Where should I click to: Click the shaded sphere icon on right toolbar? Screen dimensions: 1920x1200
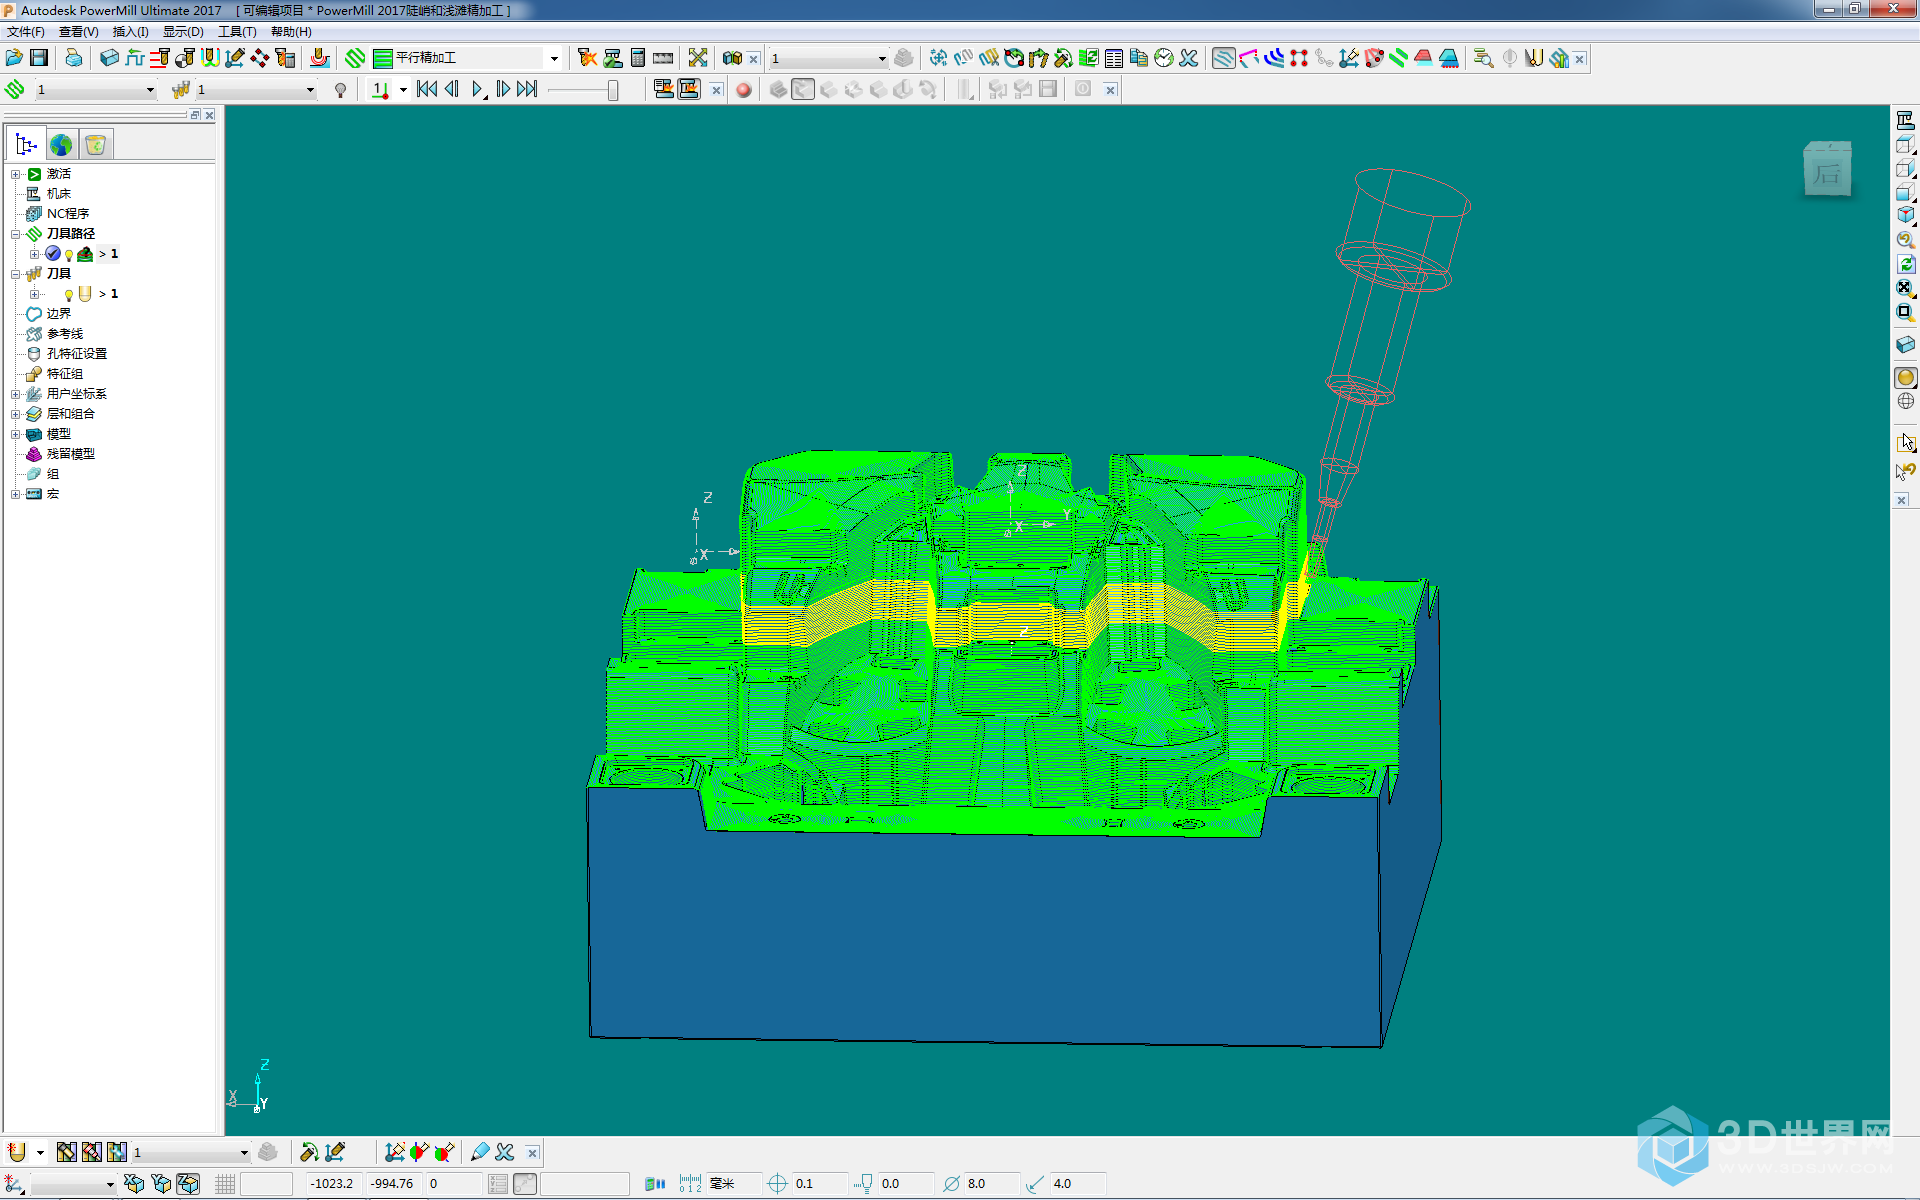pos(1905,377)
